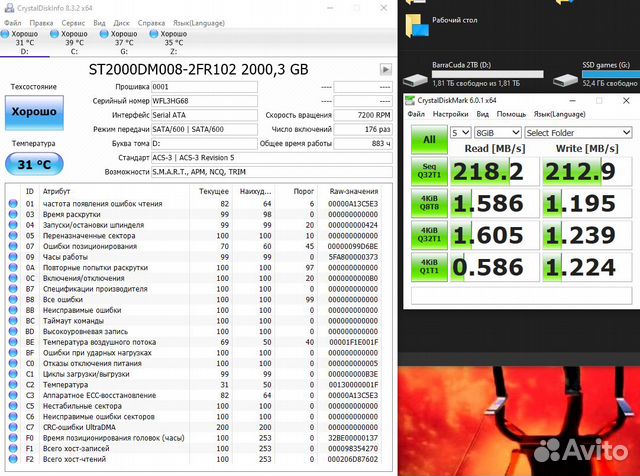Click the Возможности field S.M.A.R.T., APM, NCQ, TRIM
Viewport: 640px width, 476px height.
click(x=272, y=172)
